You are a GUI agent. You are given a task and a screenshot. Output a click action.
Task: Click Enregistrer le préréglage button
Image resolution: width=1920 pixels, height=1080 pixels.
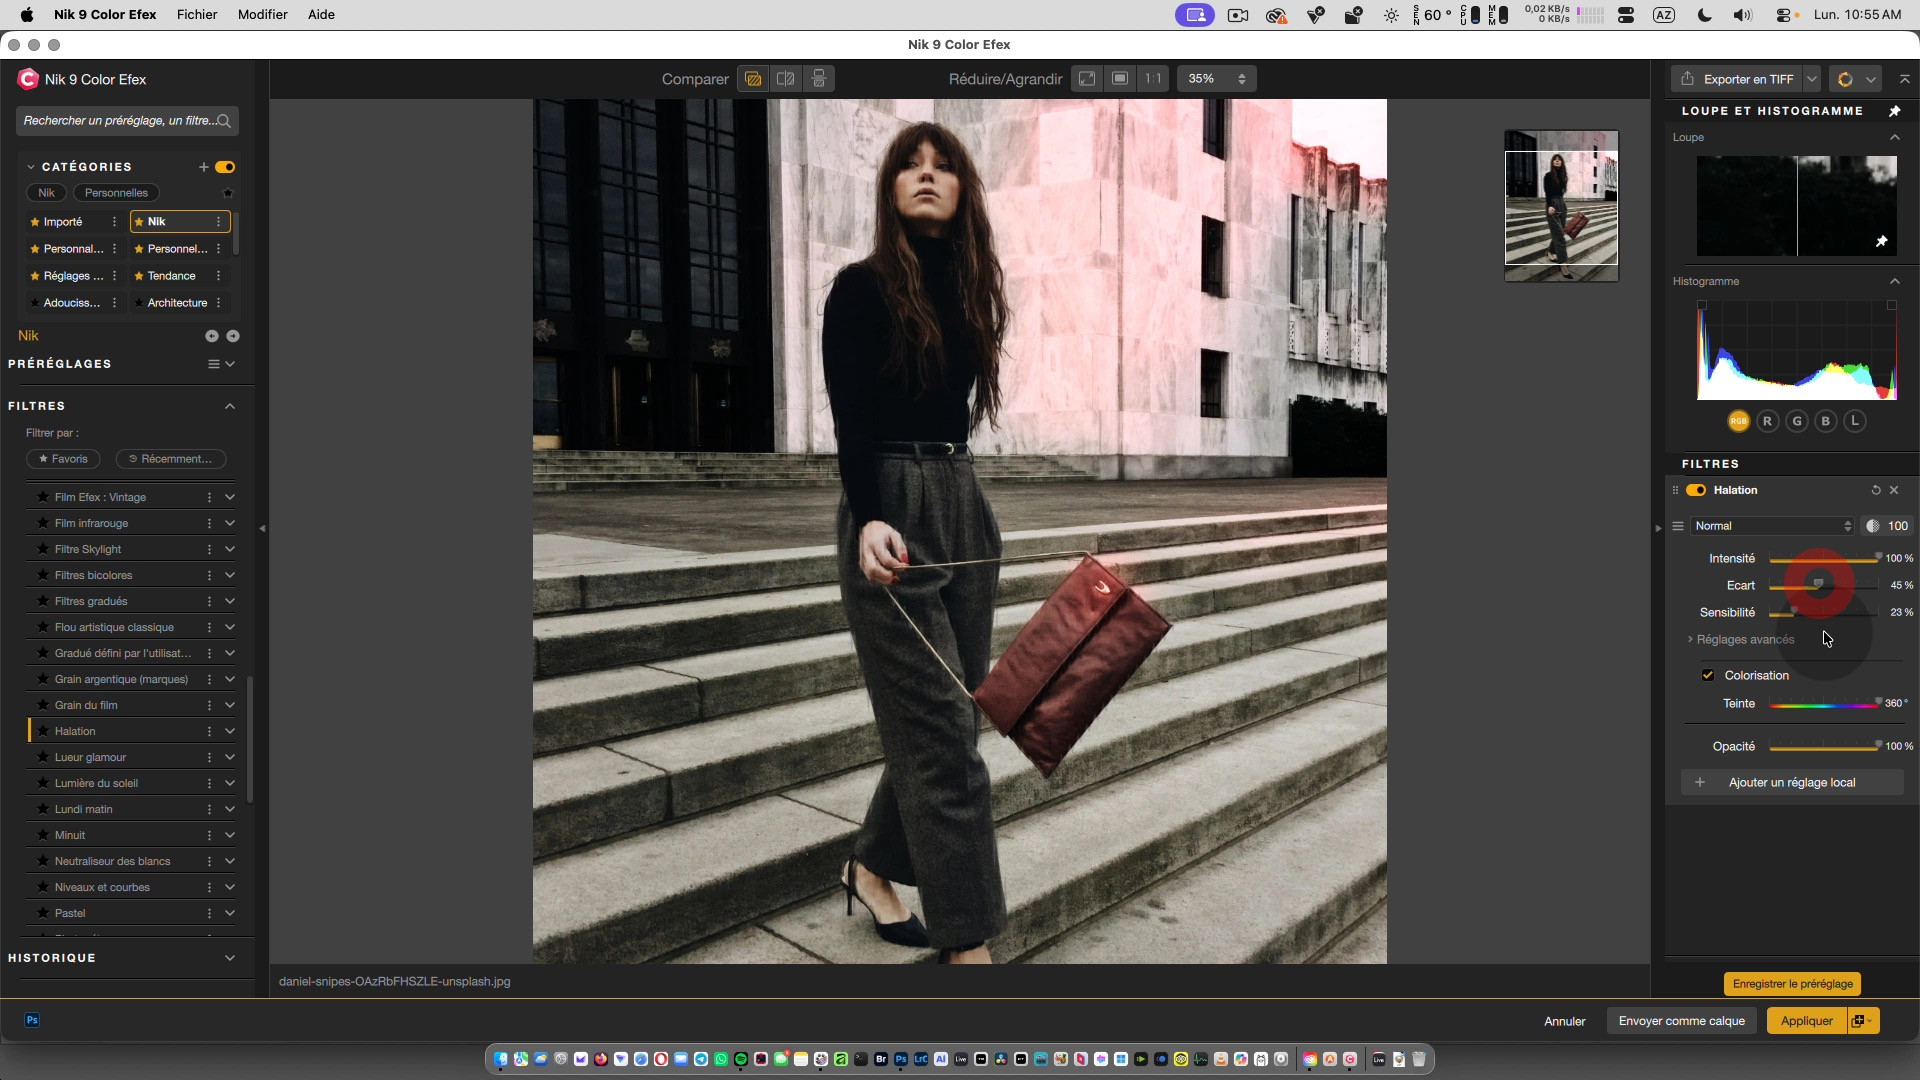point(1792,984)
